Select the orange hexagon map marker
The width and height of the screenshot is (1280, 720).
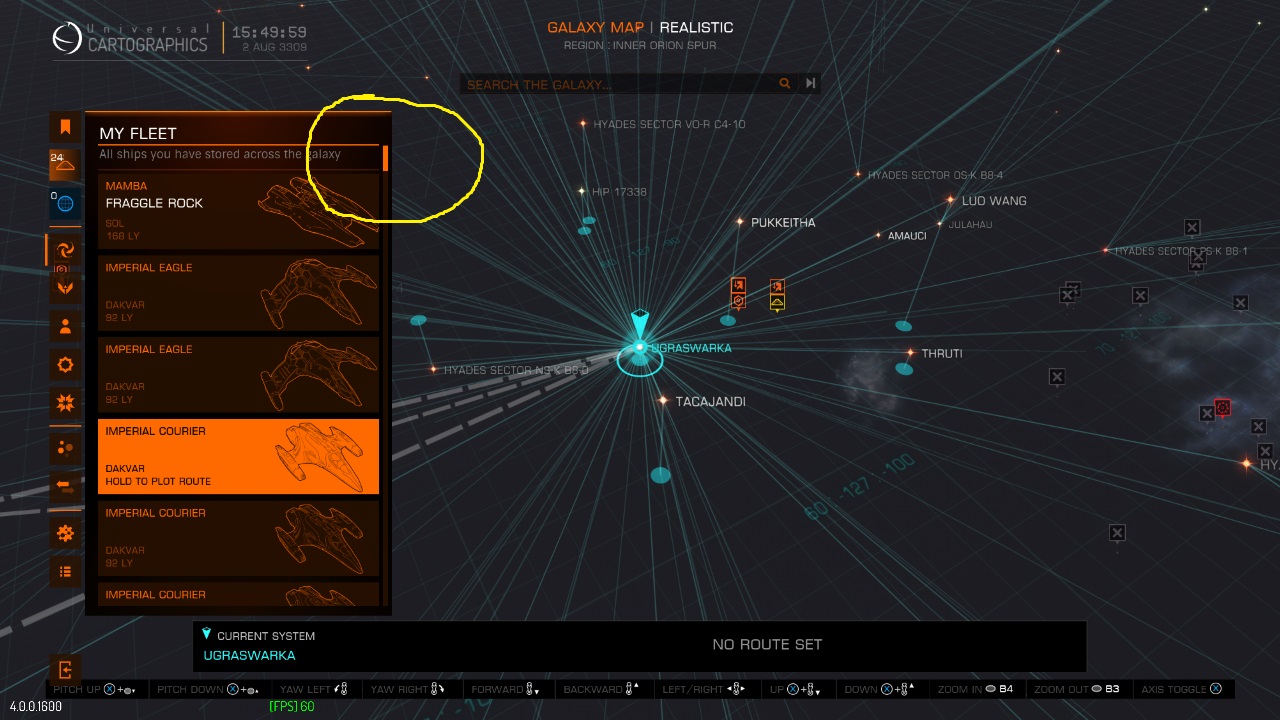(x=738, y=301)
